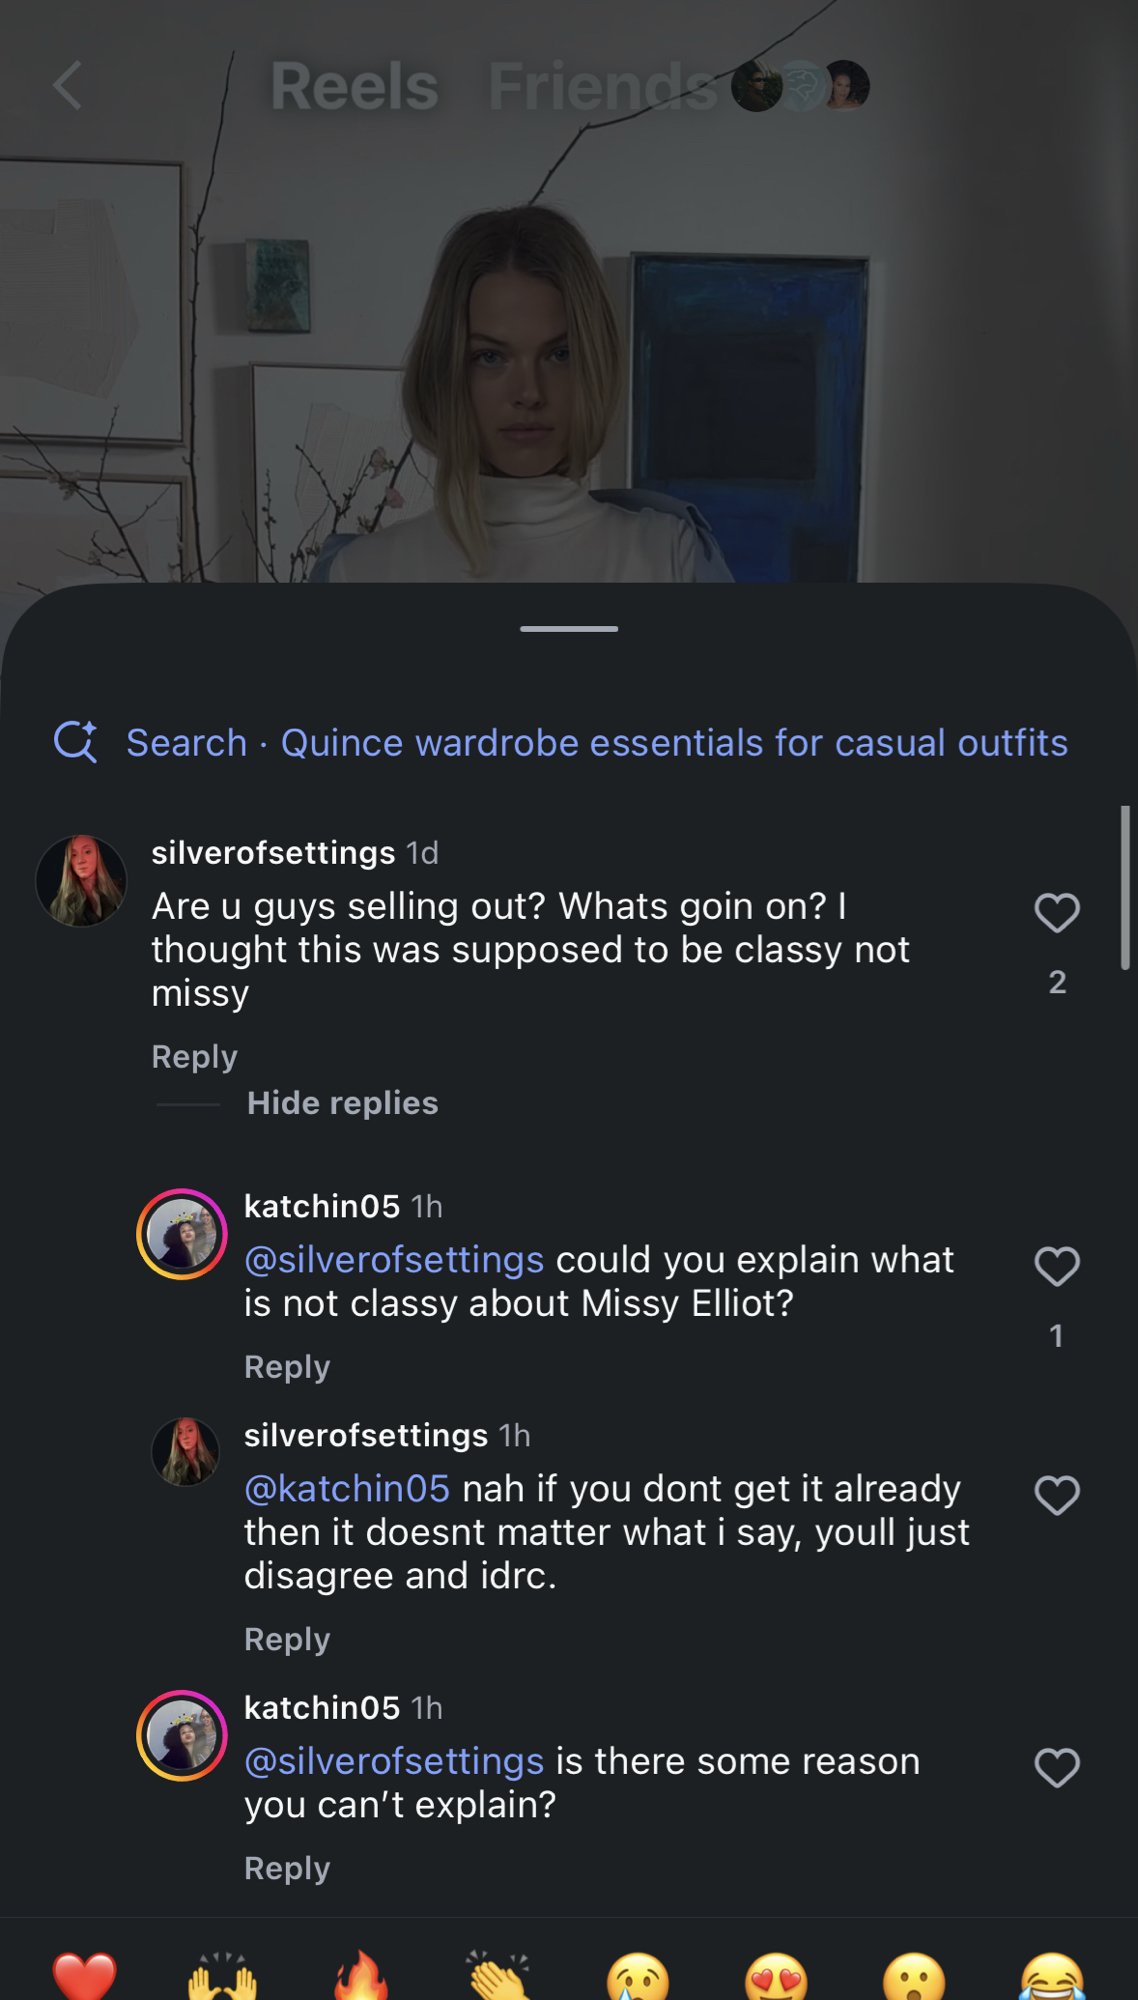Collapse thread with Hide replies
Viewport: 1138px width, 2000px height.
pos(342,1103)
